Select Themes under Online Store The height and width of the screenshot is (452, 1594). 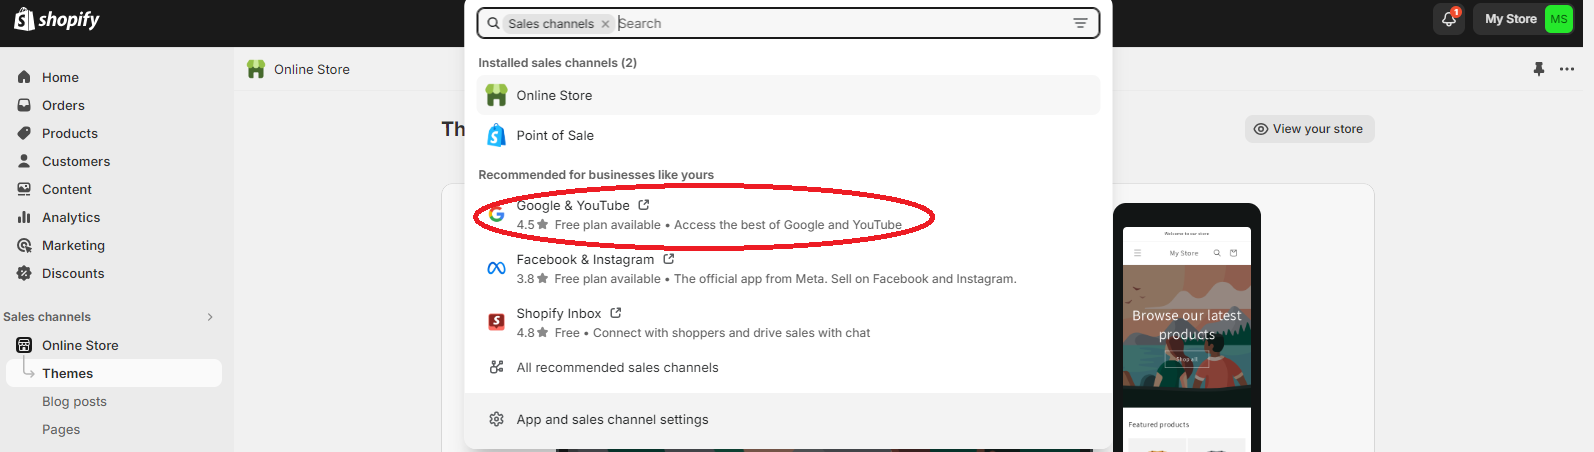114,373
